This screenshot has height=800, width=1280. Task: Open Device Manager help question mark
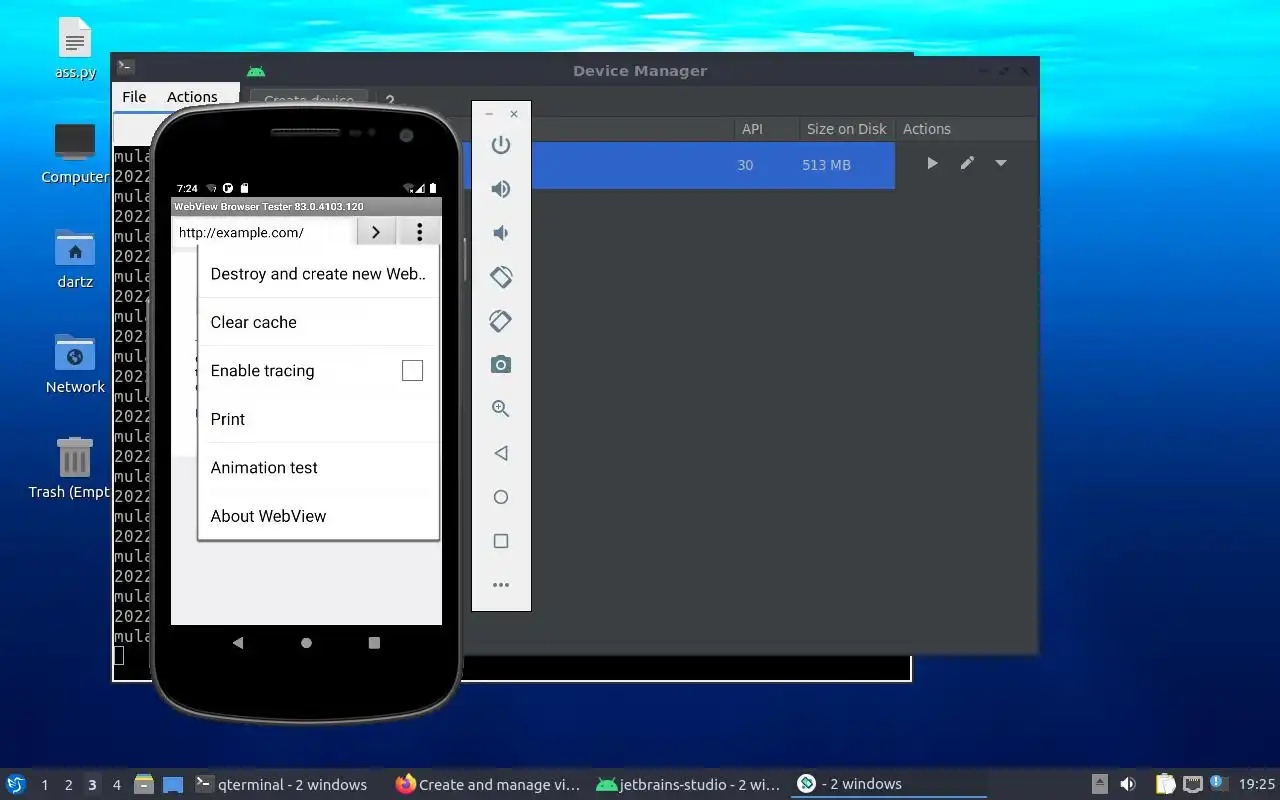[390, 101]
